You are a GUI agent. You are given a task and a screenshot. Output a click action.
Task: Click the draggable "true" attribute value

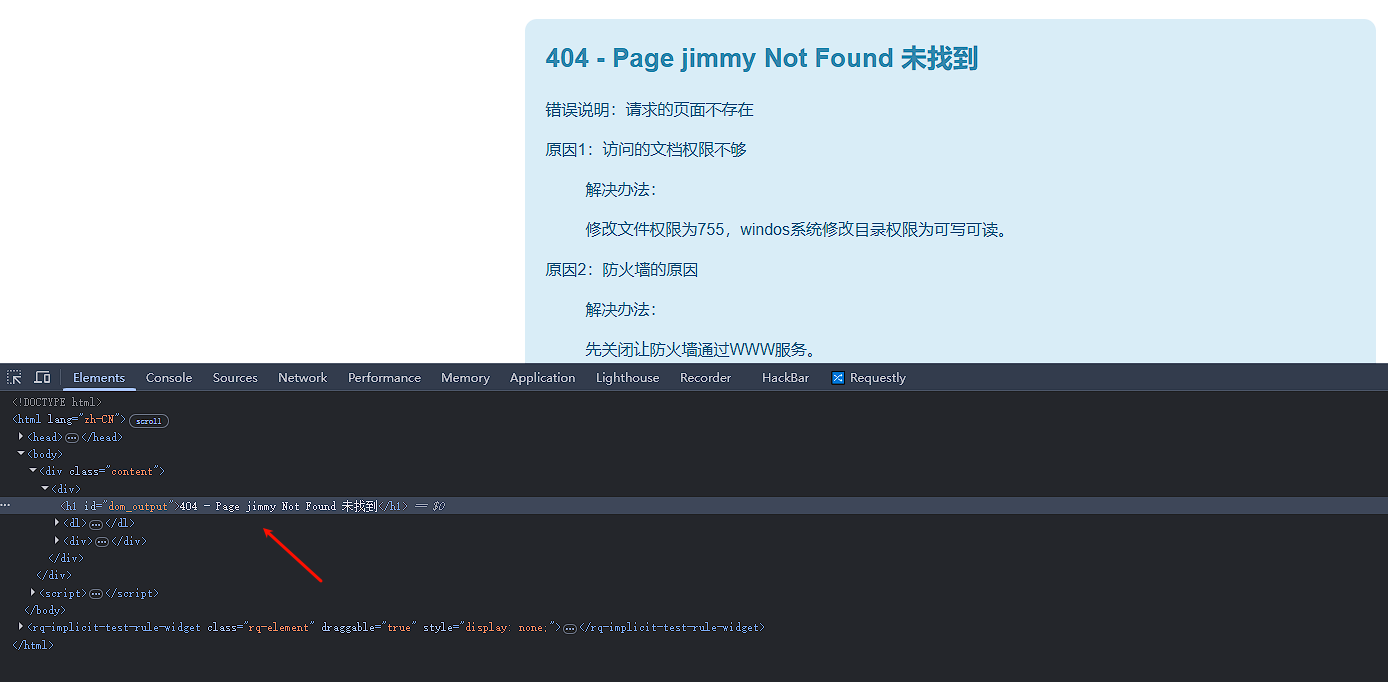click(398, 628)
